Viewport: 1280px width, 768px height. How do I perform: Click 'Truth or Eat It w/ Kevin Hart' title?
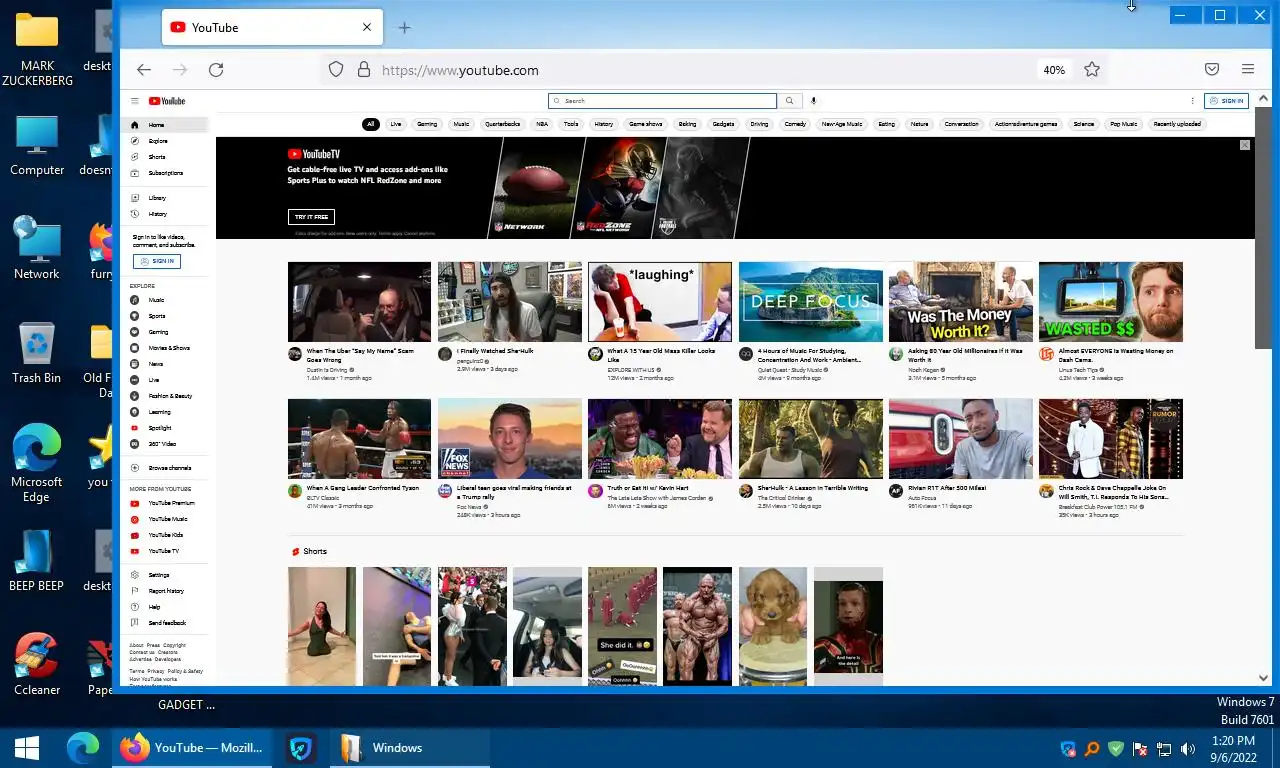(647, 488)
